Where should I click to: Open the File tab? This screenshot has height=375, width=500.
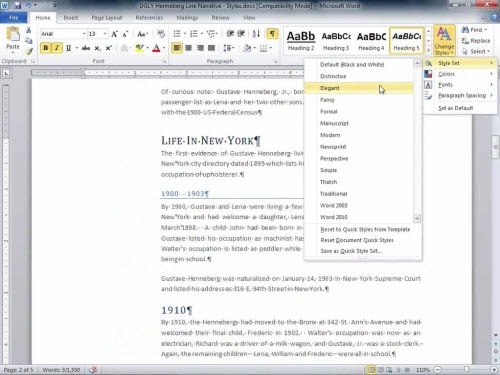14,18
